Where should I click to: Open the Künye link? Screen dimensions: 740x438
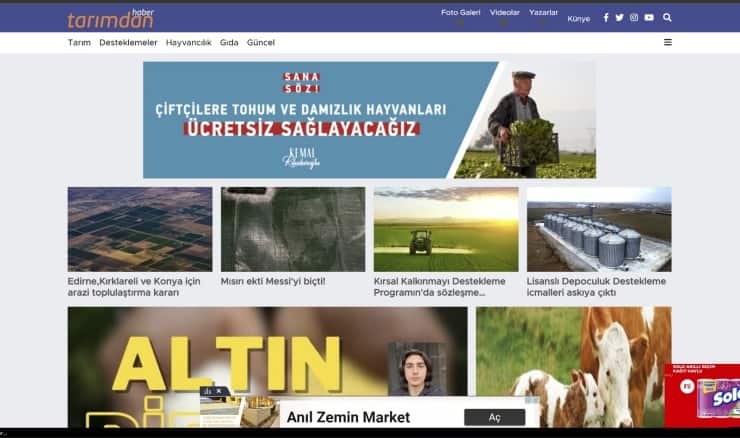579,19
